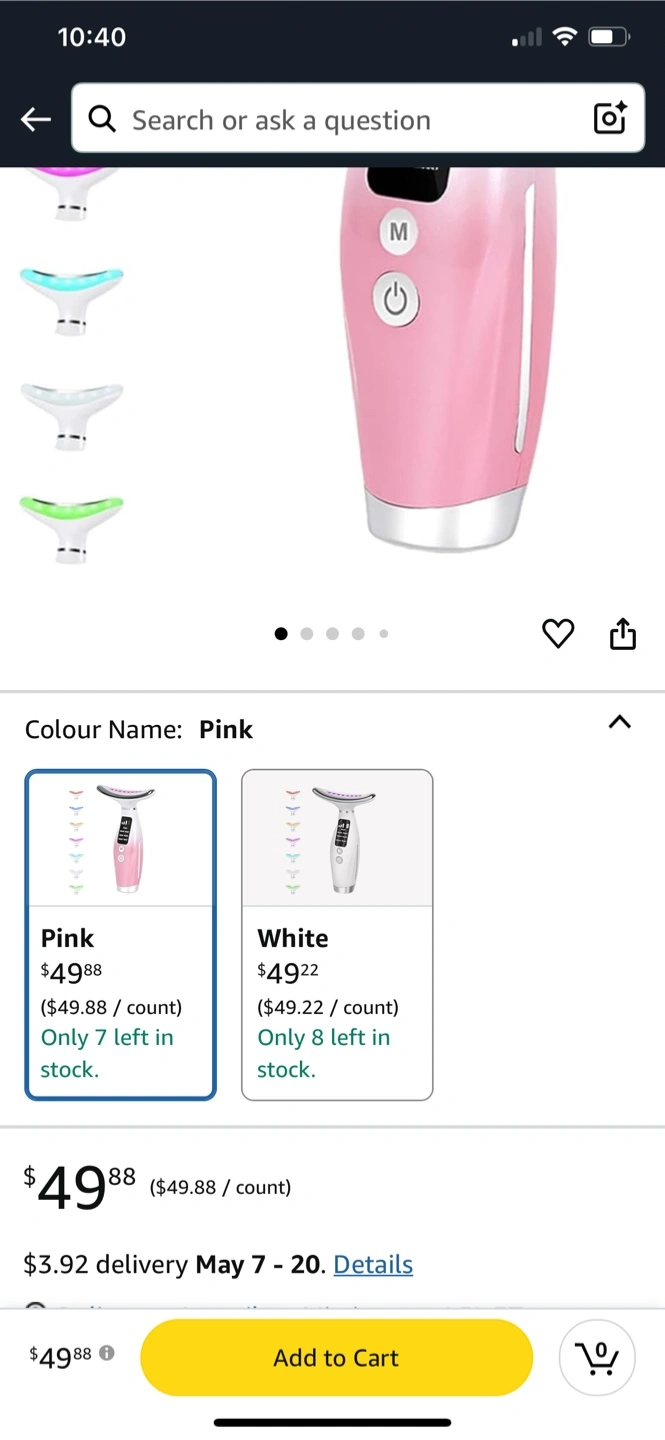Click the Add to Cart button
The image size is (665, 1440).
pyautogui.click(x=336, y=1357)
